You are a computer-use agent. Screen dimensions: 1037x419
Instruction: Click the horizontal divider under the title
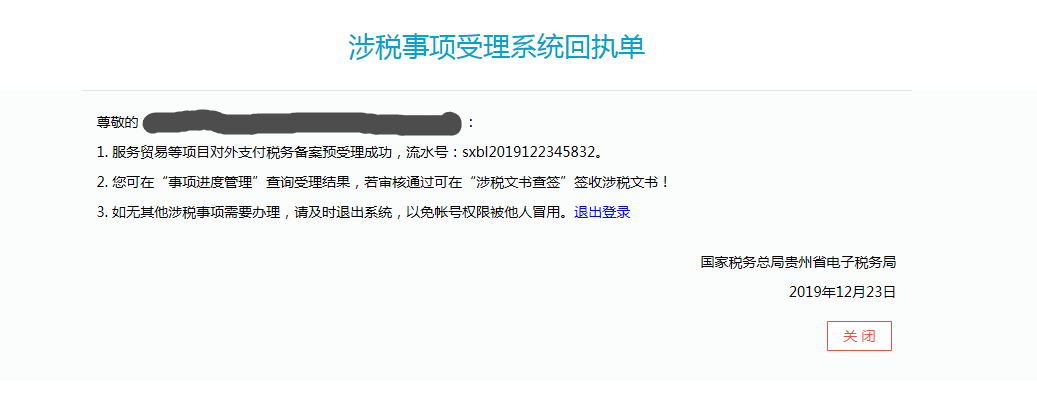coord(497,91)
